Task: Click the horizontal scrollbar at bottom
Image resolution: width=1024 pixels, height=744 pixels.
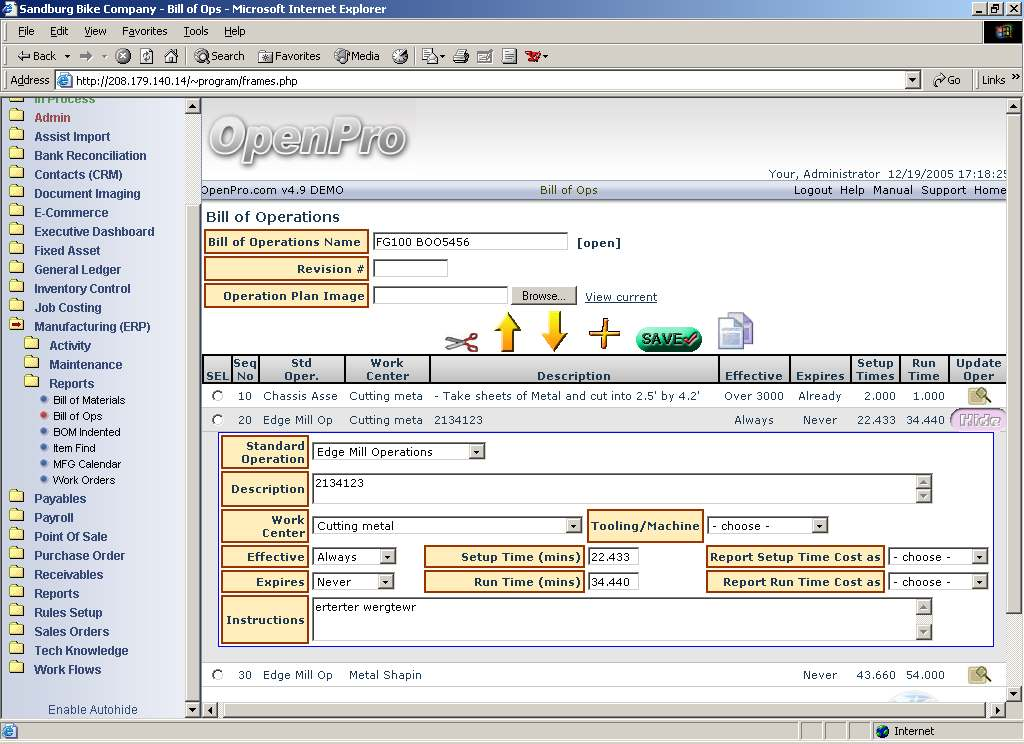Action: point(600,710)
